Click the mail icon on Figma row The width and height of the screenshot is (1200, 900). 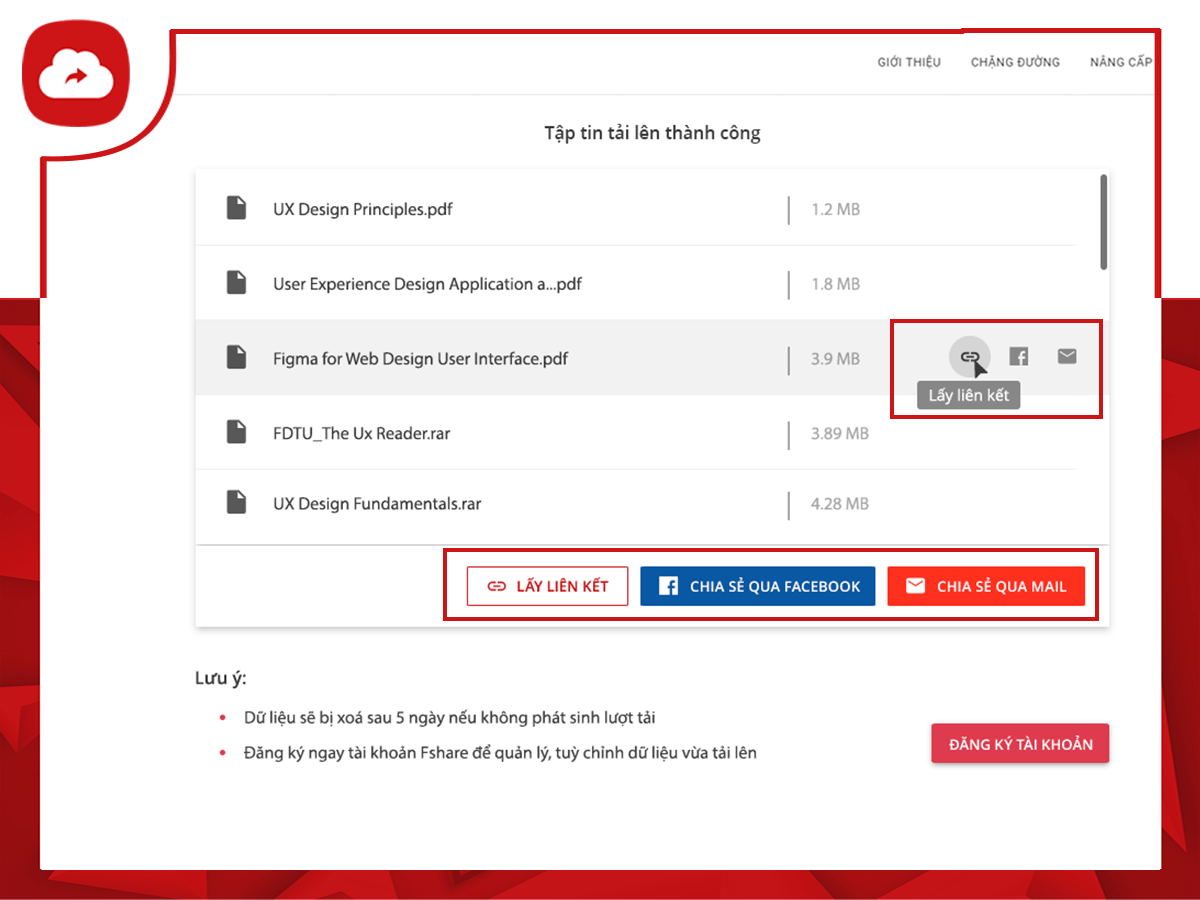tap(1067, 357)
